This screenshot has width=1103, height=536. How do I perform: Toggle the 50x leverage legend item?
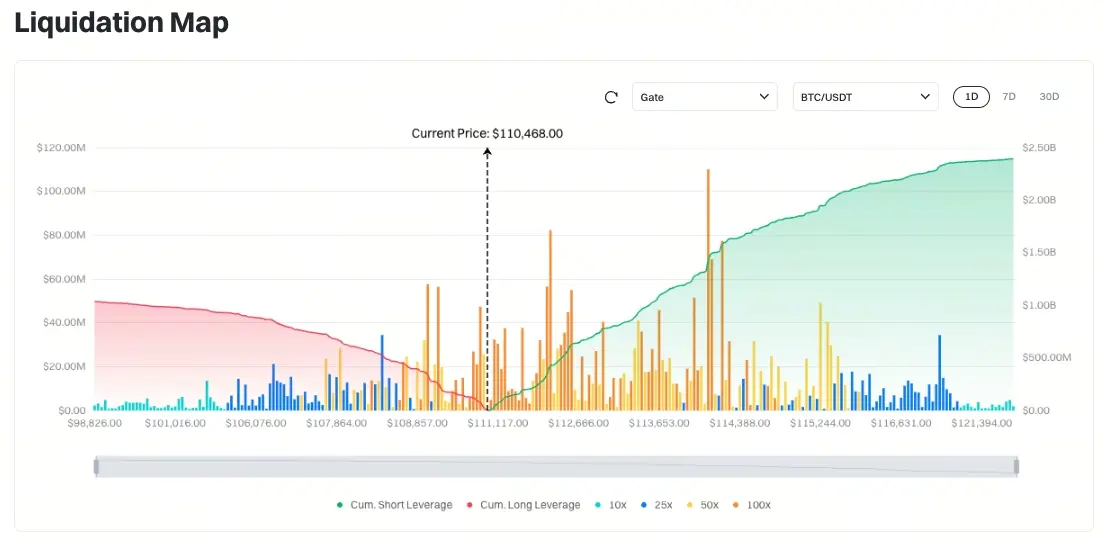coord(702,505)
